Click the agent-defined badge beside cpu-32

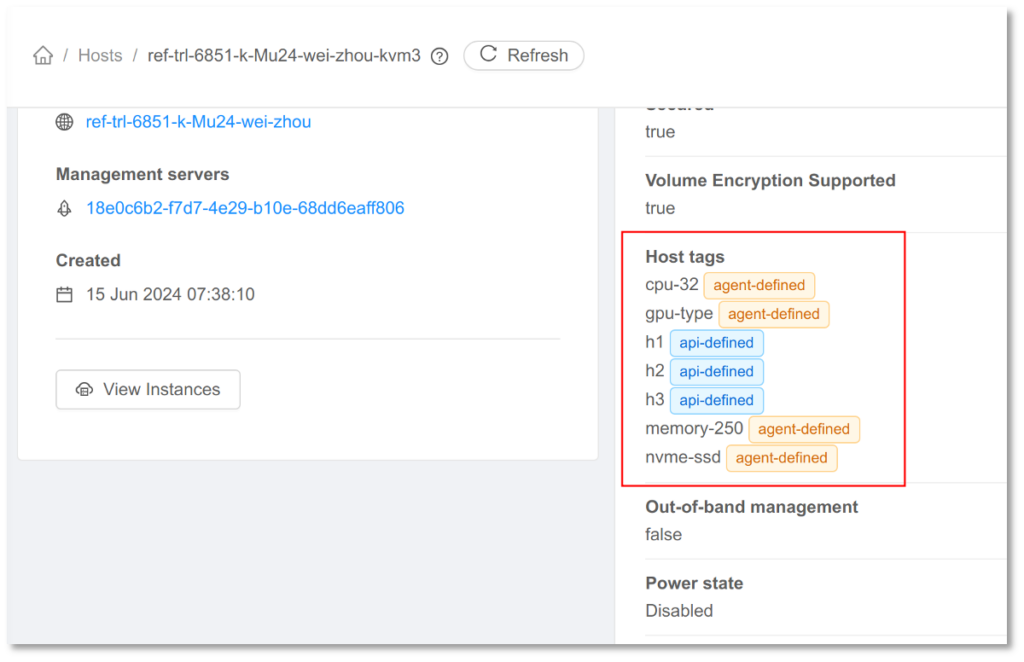pyautogui.click(x=759, y=285)
